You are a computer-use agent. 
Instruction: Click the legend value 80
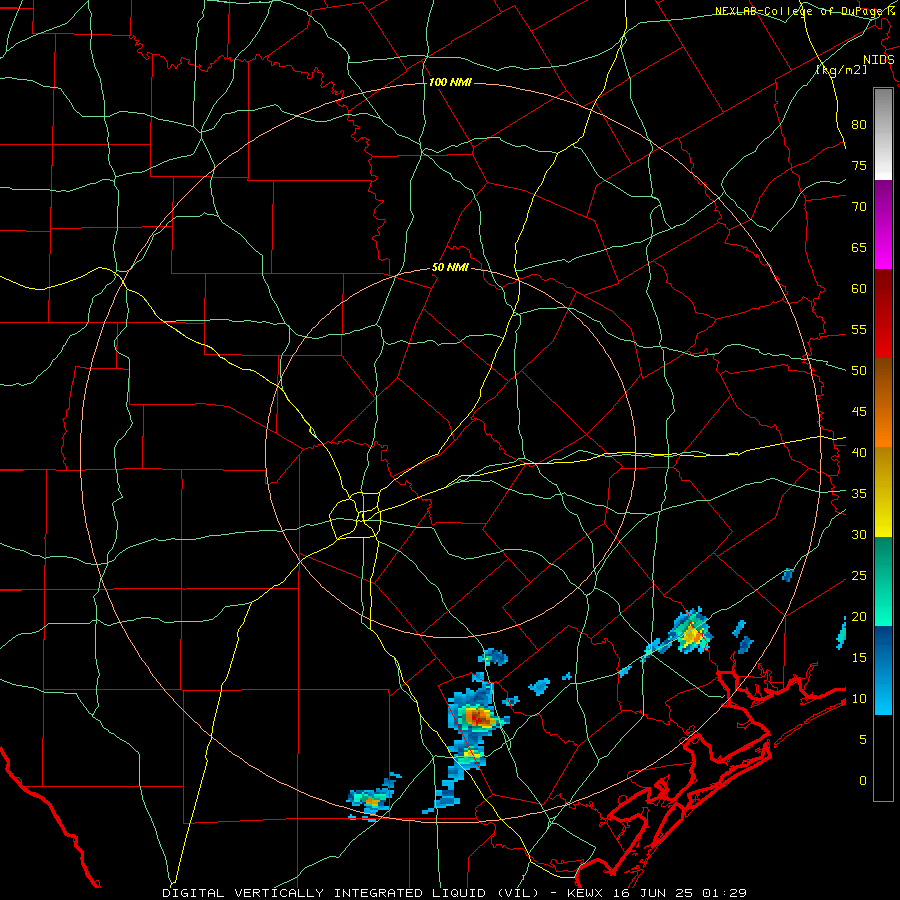pos(859,125)
